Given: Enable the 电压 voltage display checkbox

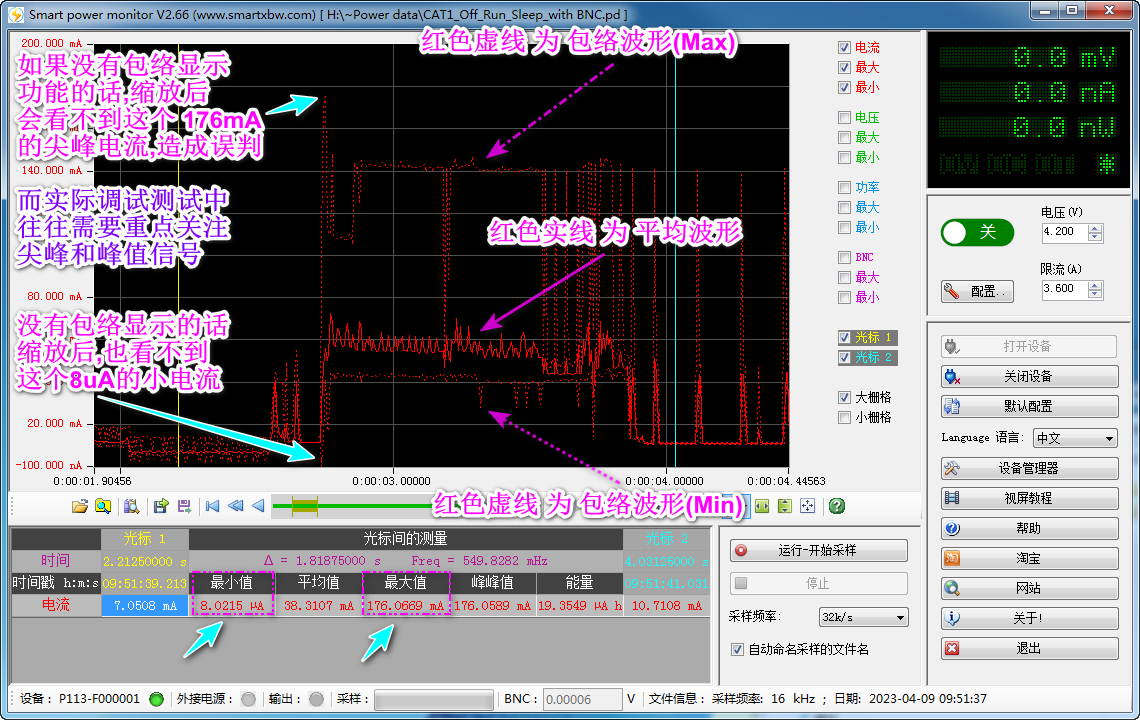Looking at the screenshot, I should (x=844, y=117).
